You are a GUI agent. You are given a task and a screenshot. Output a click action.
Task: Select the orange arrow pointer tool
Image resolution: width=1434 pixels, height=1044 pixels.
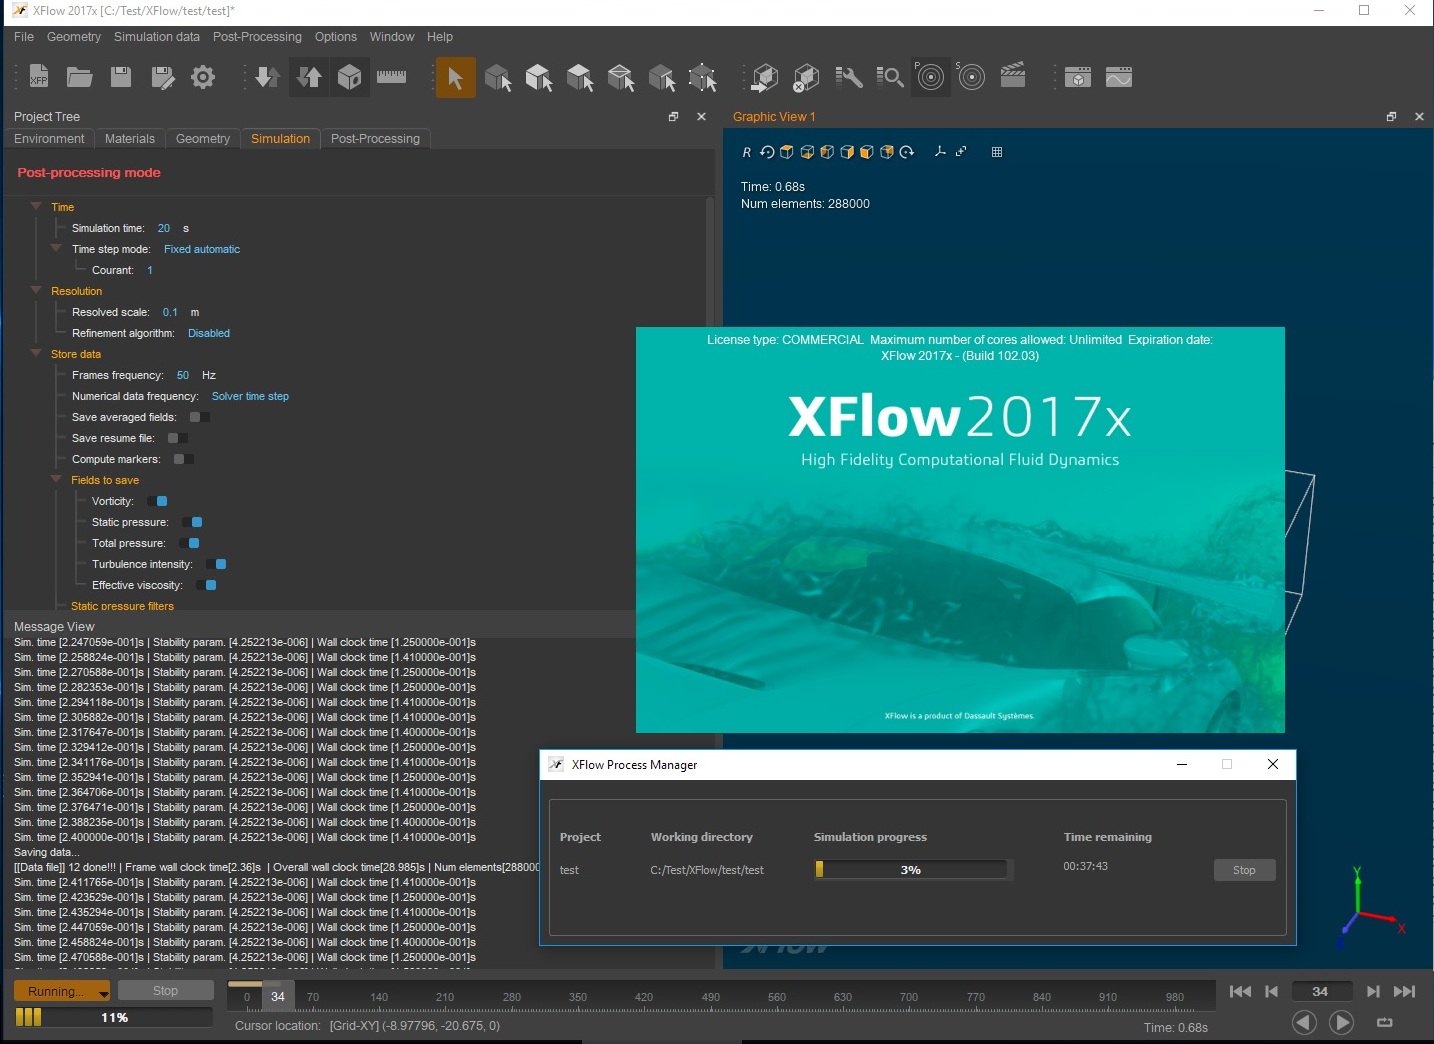pyautogui.click(x=455, y=77)
